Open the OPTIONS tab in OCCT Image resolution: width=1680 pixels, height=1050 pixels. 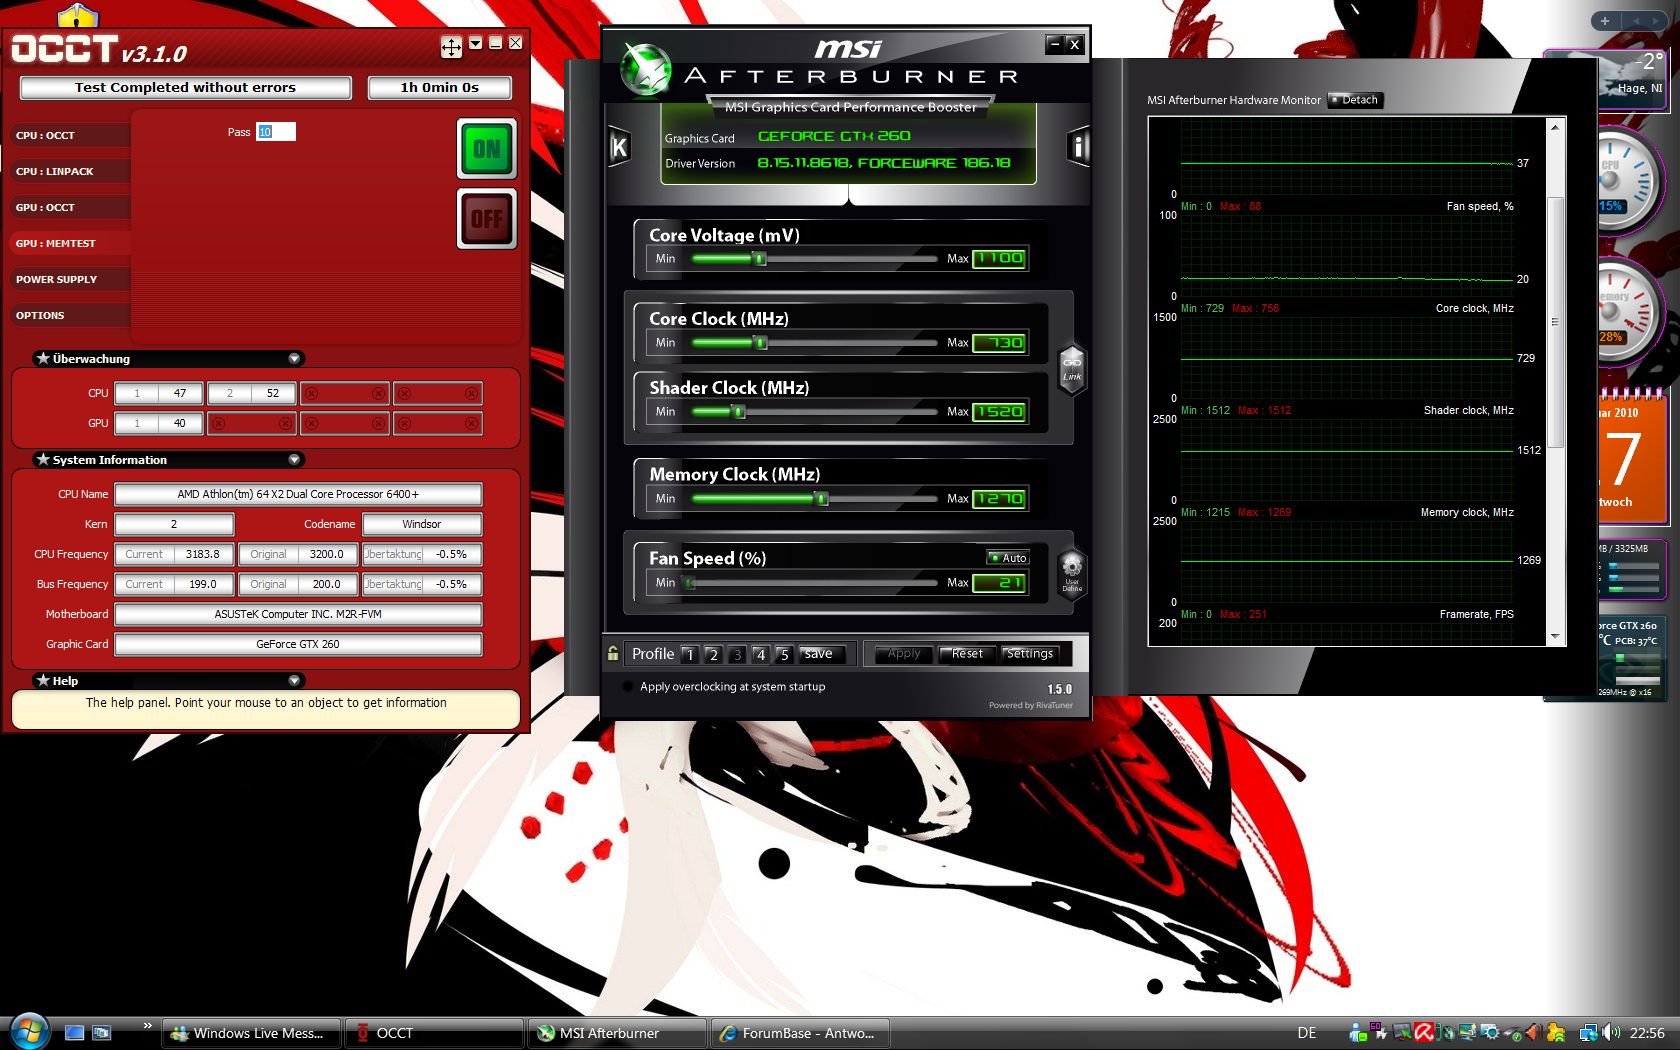tap(70, 315)
